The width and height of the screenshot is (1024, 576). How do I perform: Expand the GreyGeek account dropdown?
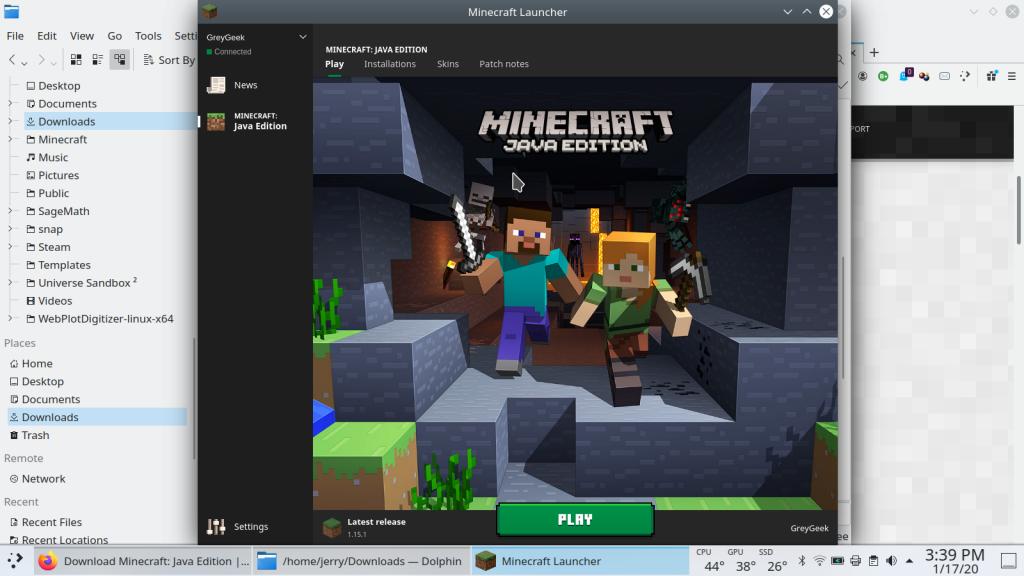point(303,37)
